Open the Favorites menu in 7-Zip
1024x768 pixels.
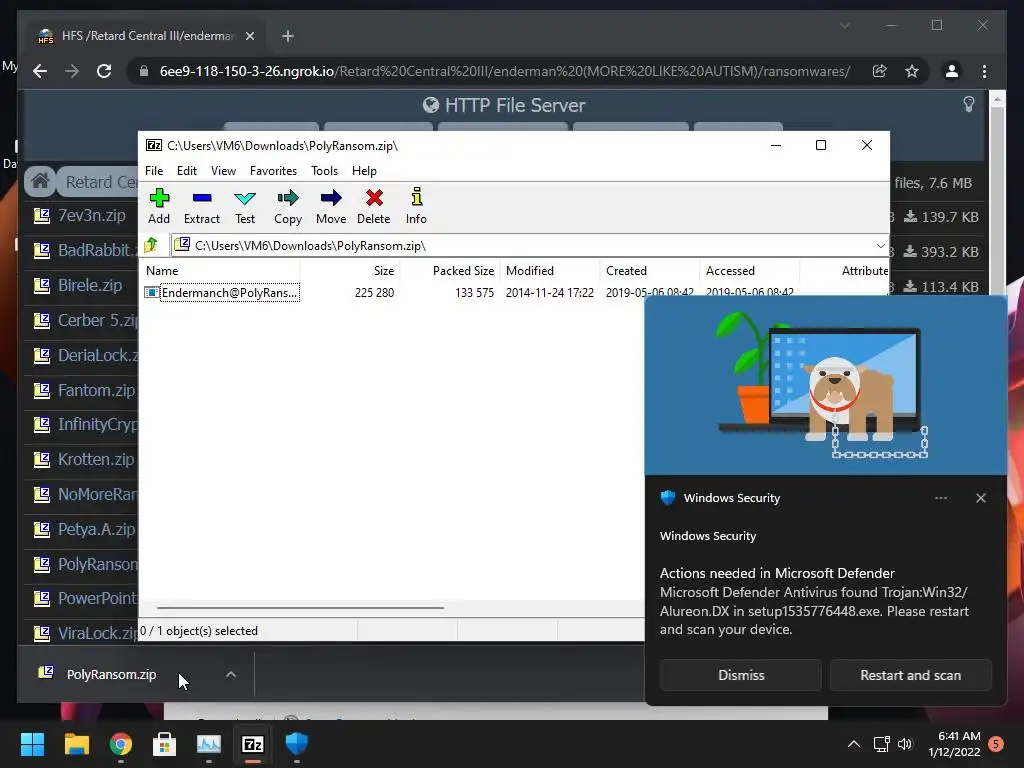pos(273,170)
